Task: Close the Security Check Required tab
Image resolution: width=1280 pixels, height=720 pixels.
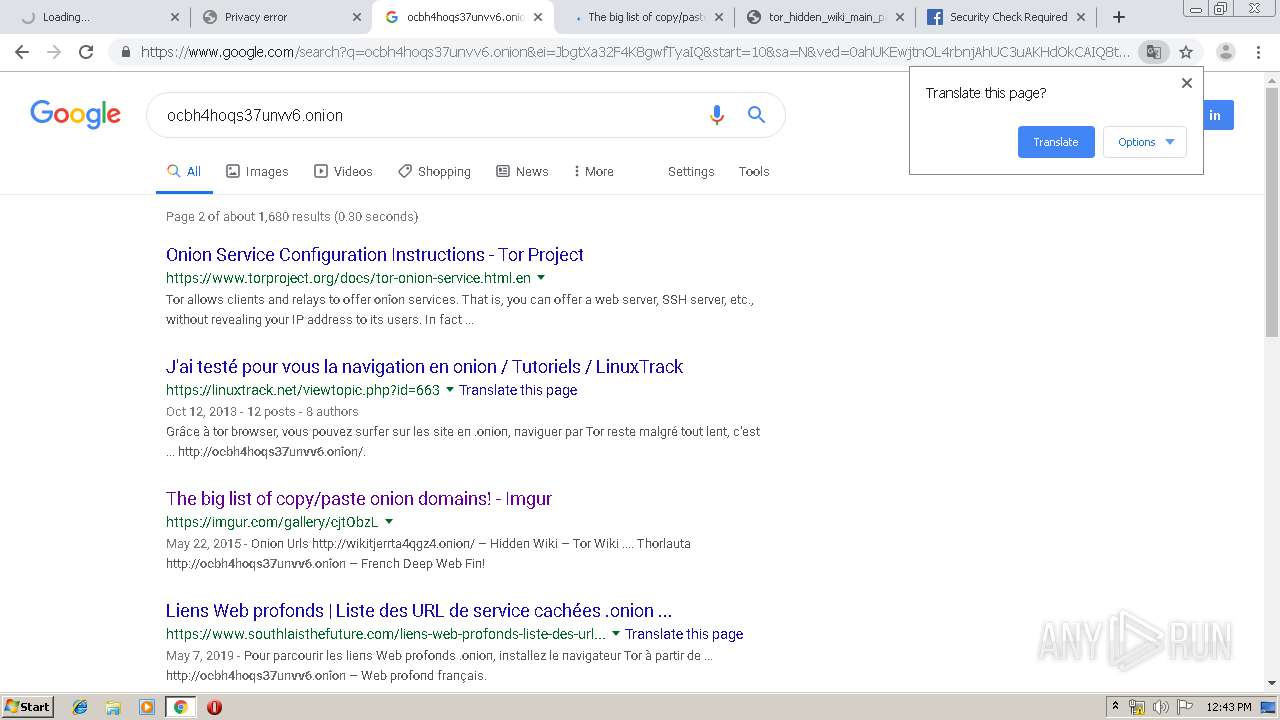Action: coord(1080,17)
